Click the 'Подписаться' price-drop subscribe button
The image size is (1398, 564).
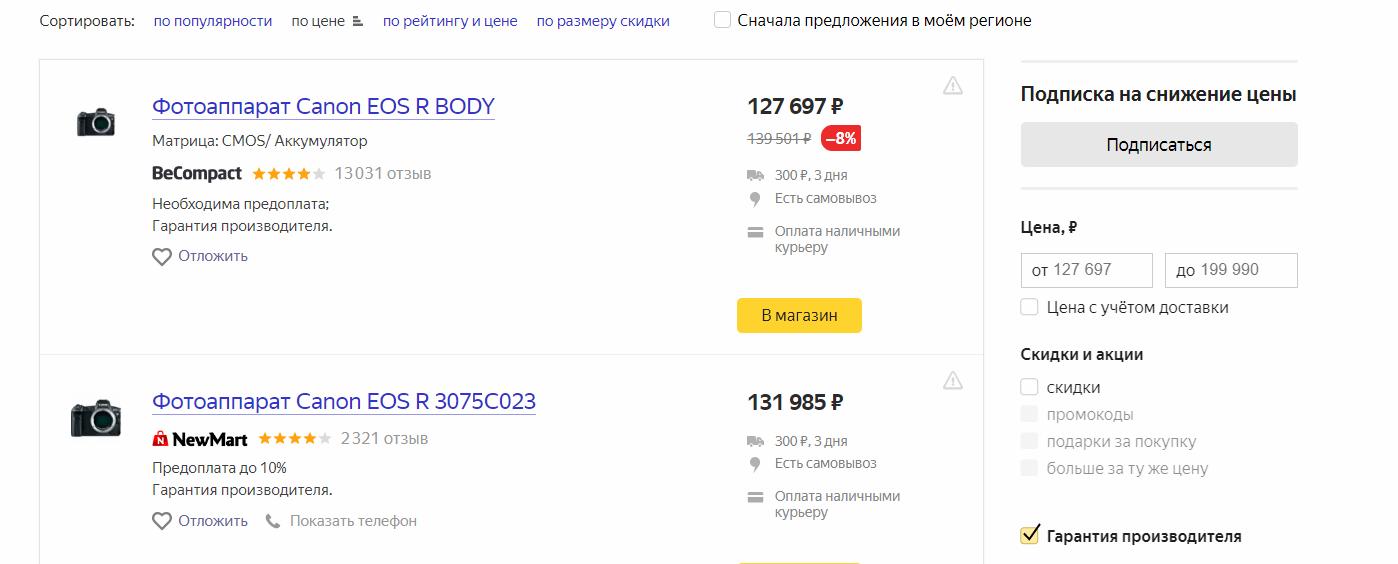[1158, 145]
